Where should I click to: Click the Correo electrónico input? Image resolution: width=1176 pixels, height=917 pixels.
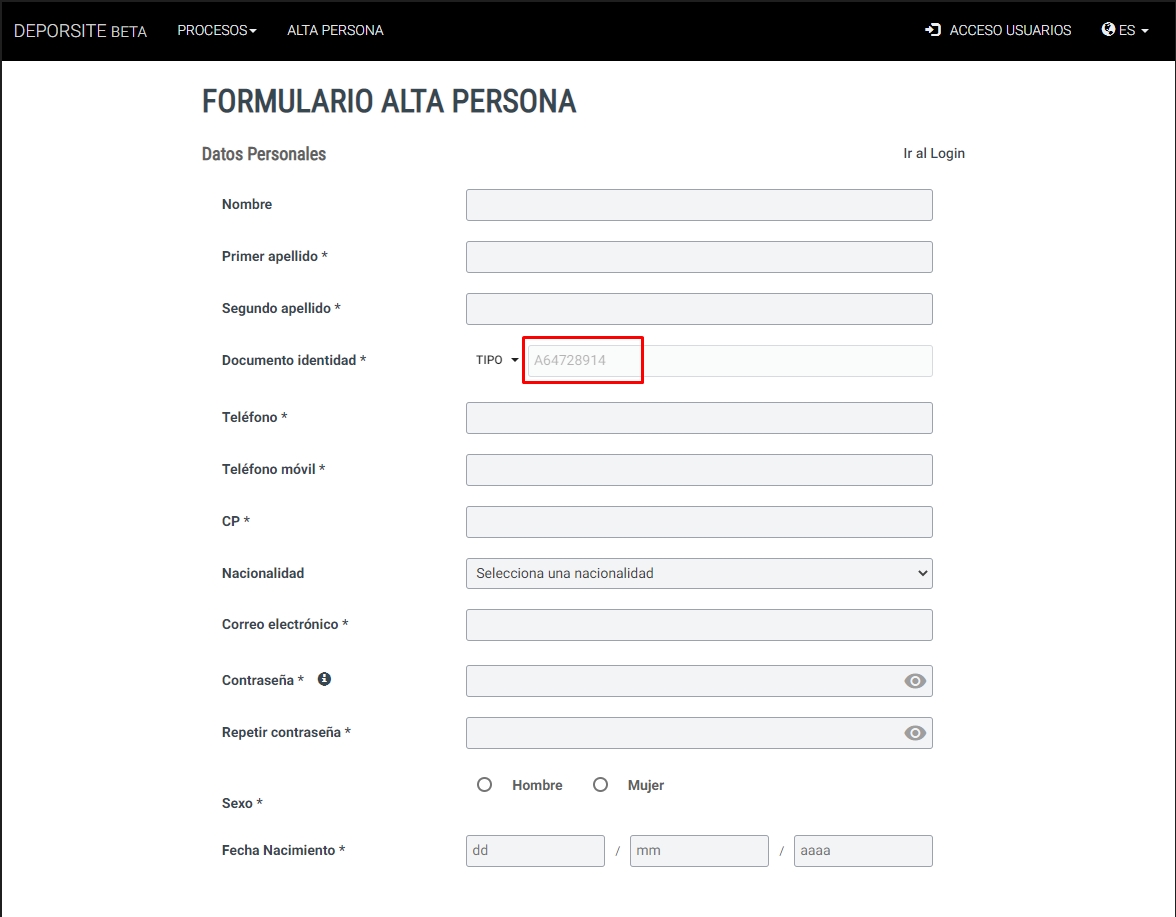click(699, 625)
